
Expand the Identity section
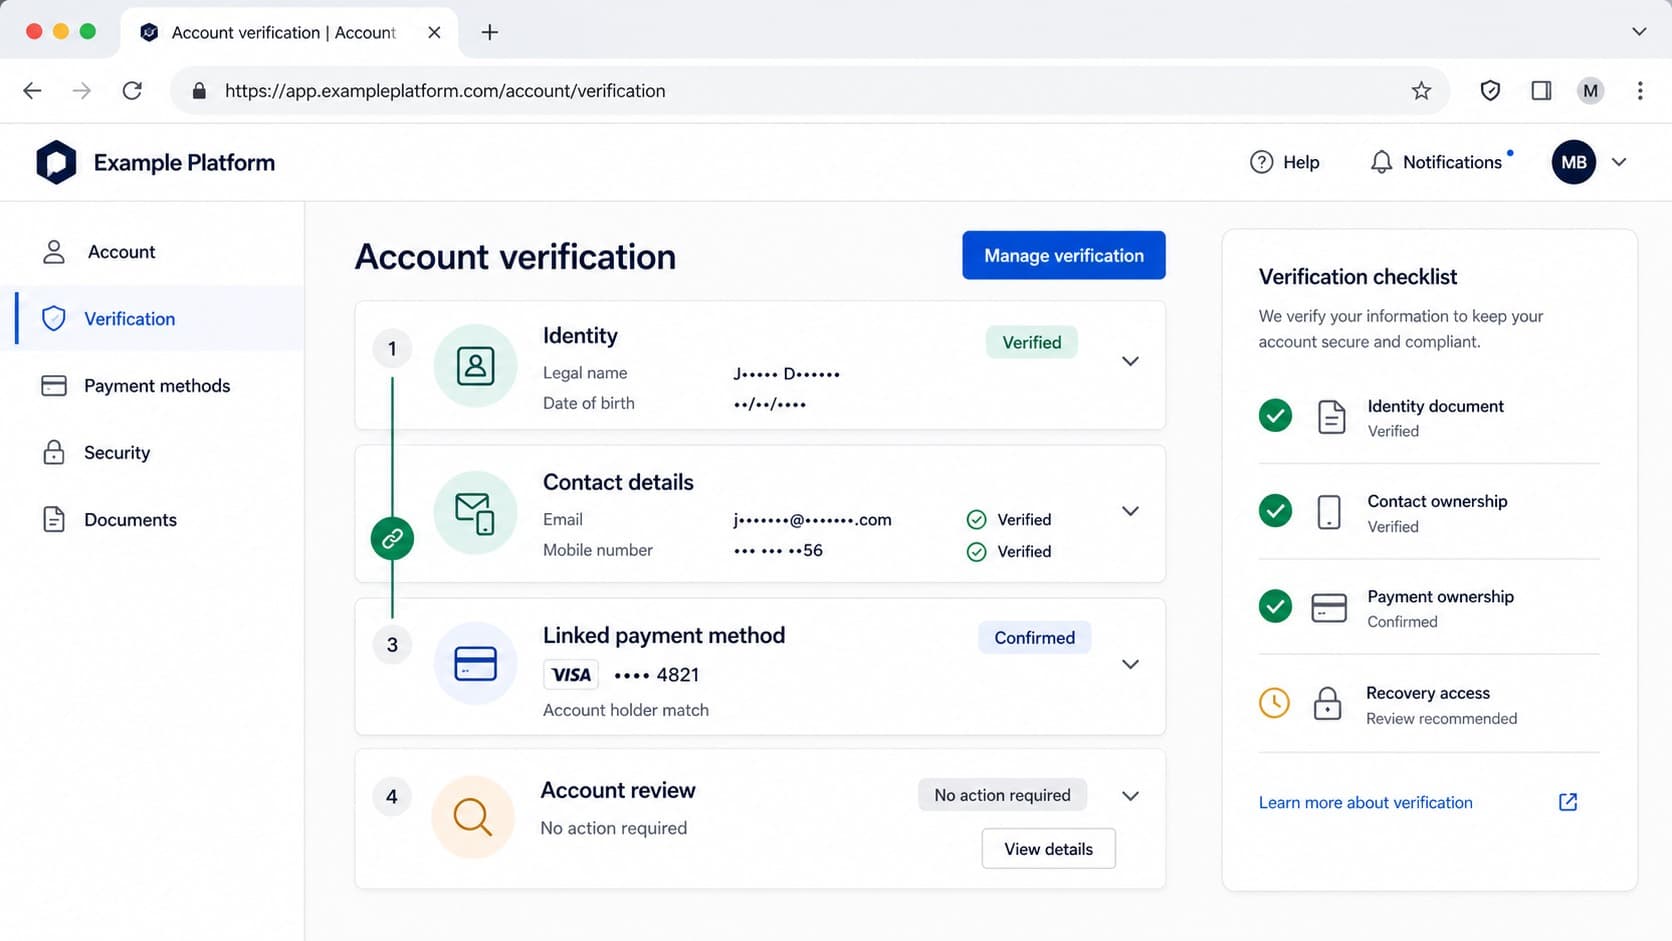tap(1130, 361)
